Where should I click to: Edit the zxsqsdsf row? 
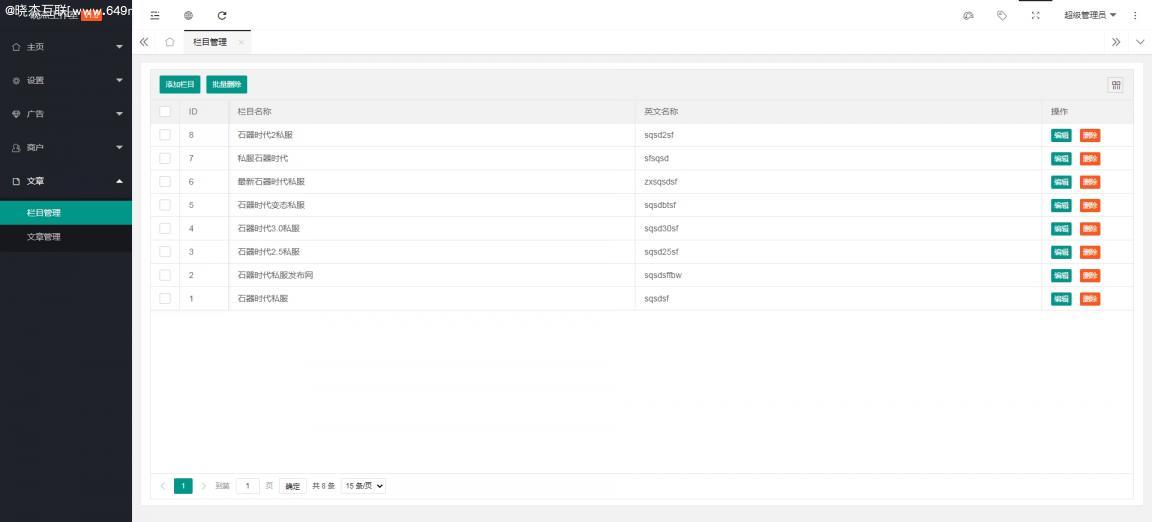tap(1061, 182)
